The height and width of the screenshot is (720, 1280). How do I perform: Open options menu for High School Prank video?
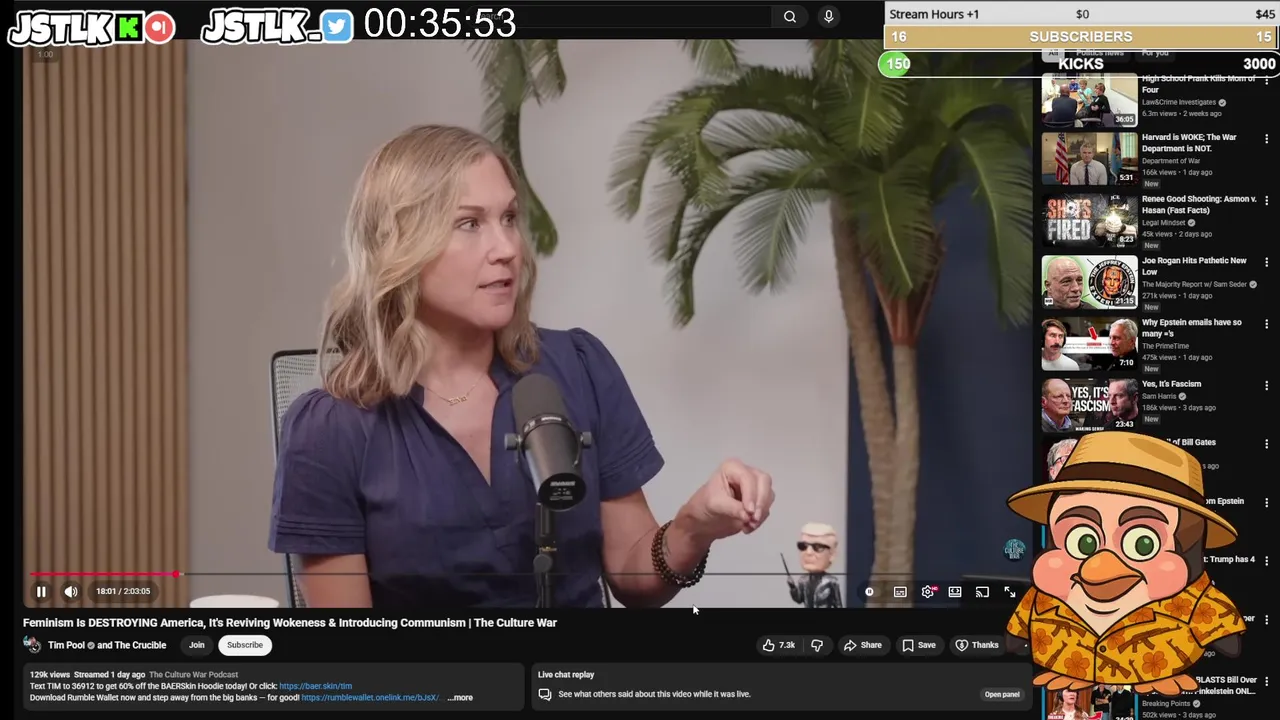1266,80
